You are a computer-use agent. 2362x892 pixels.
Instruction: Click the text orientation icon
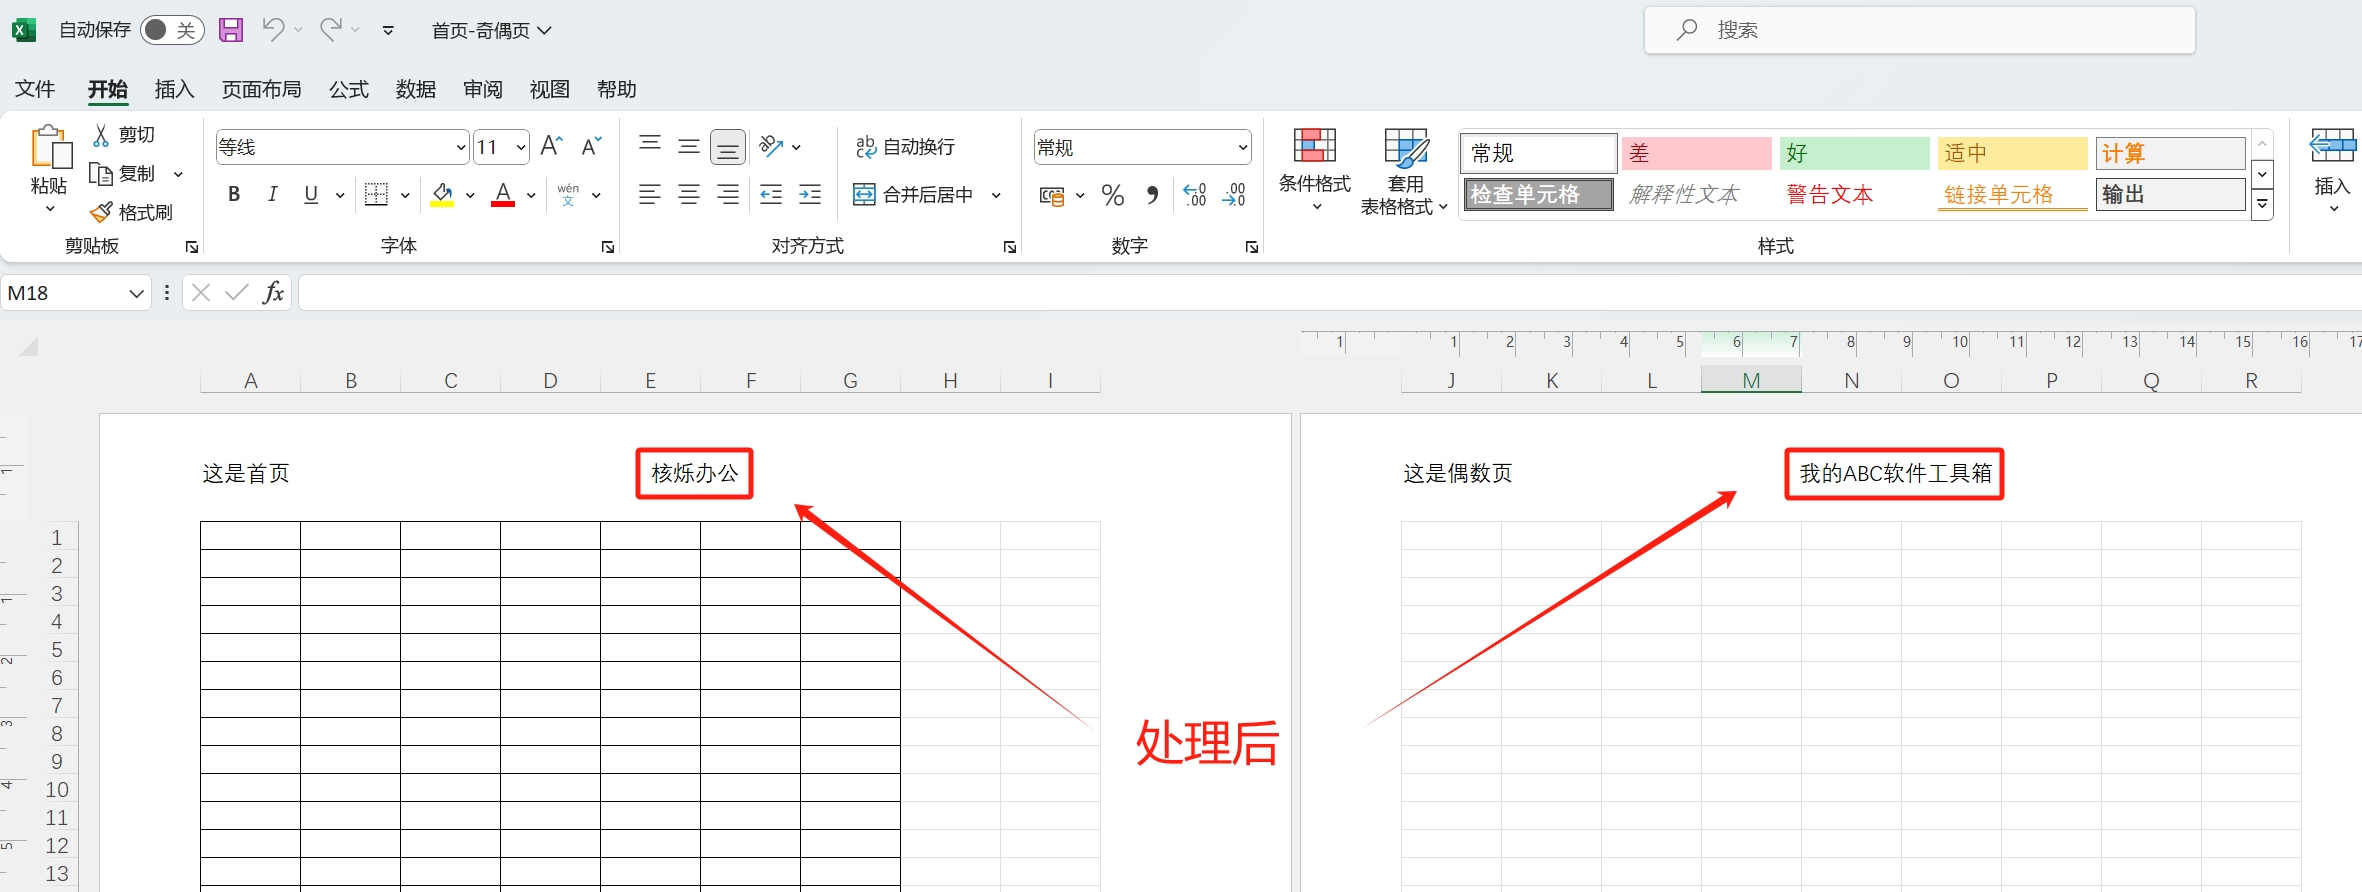coord(771,147)
